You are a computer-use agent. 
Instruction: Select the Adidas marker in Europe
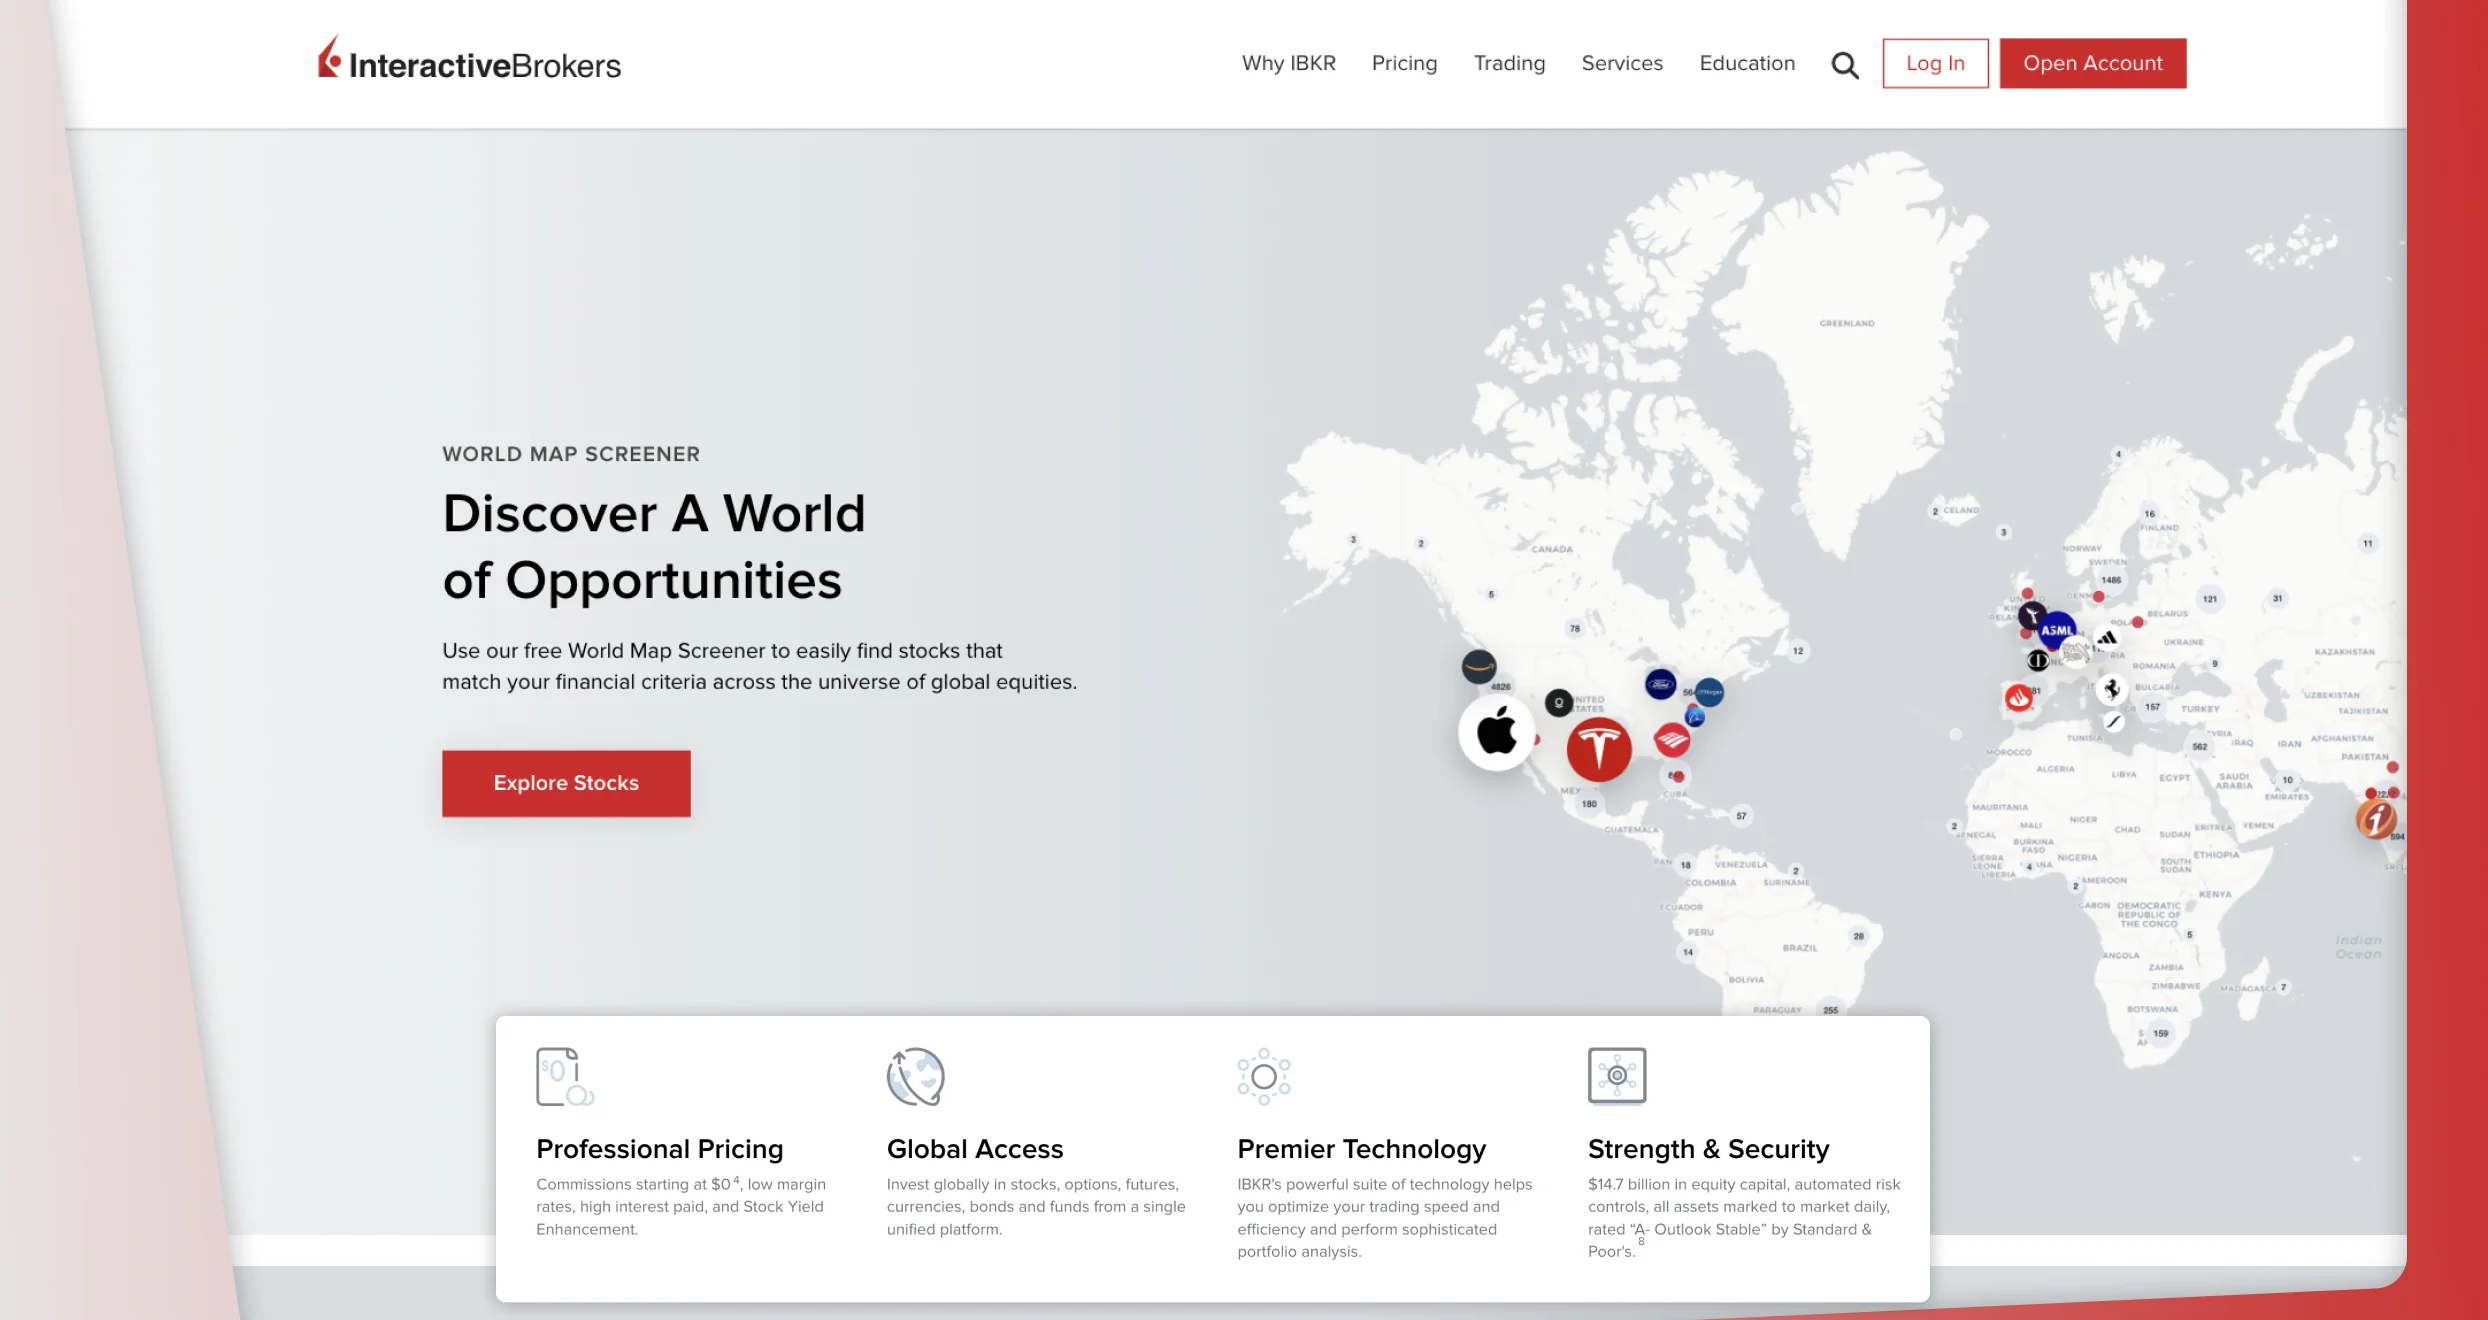tap(2108, 637)
